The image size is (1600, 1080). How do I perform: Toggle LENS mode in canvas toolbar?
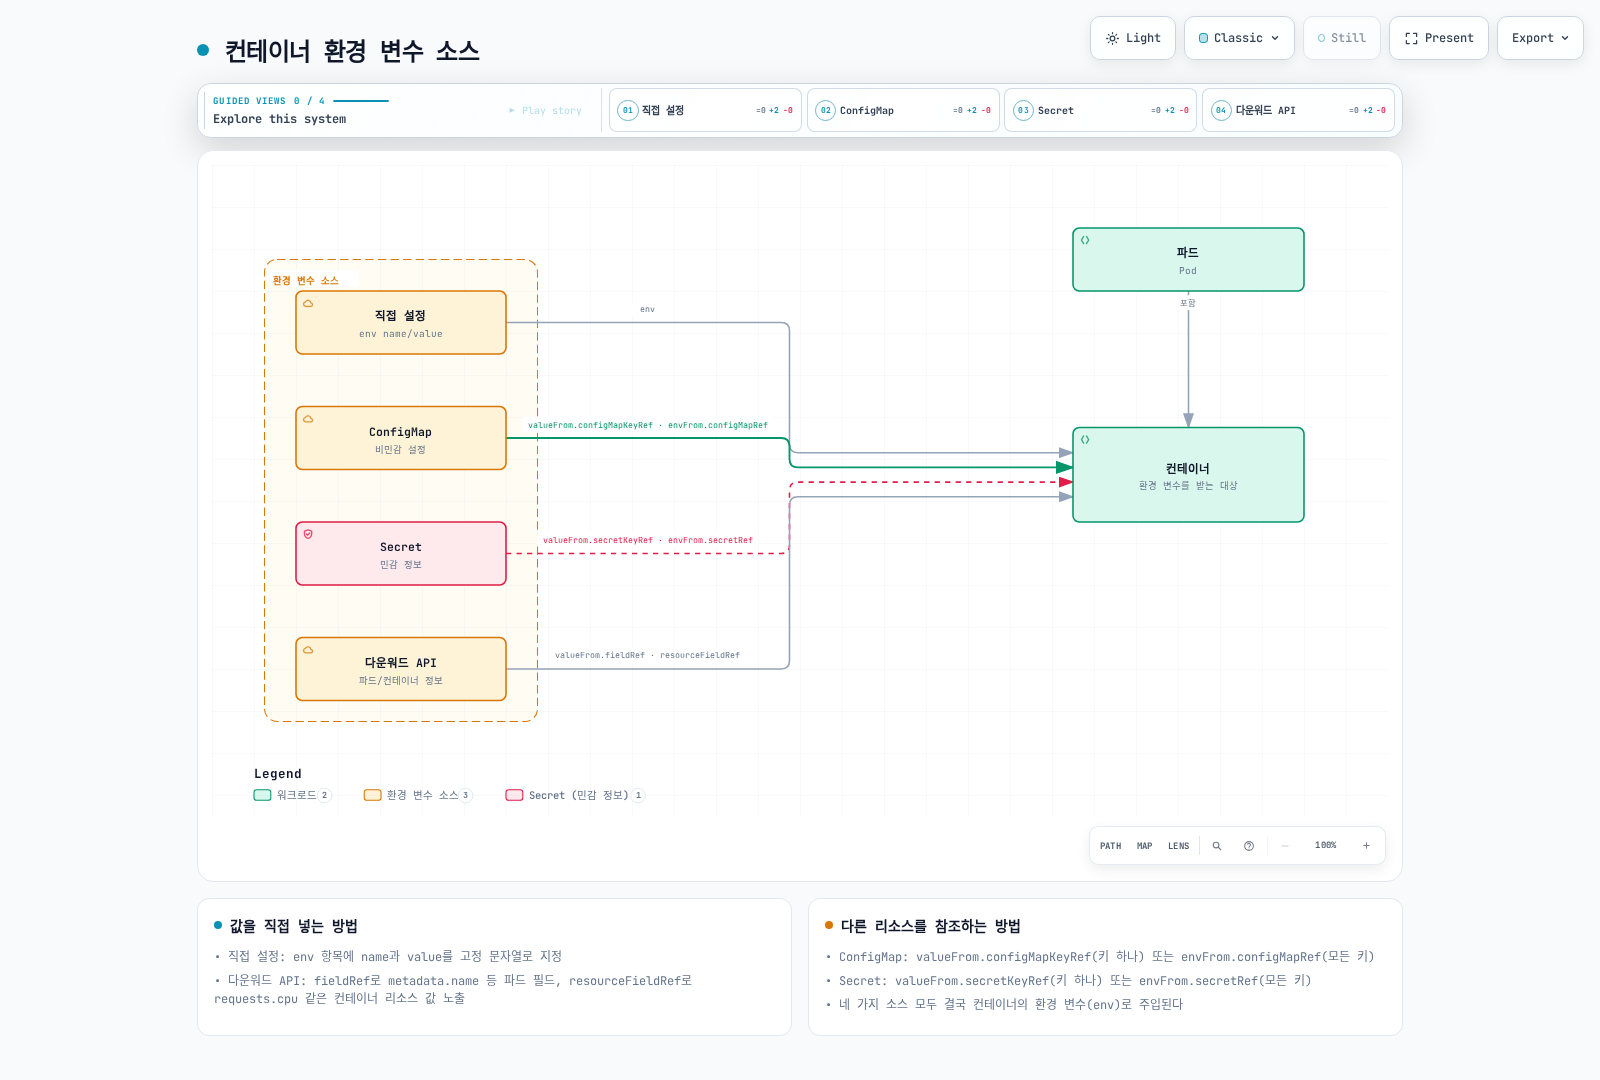(1178, 846)
